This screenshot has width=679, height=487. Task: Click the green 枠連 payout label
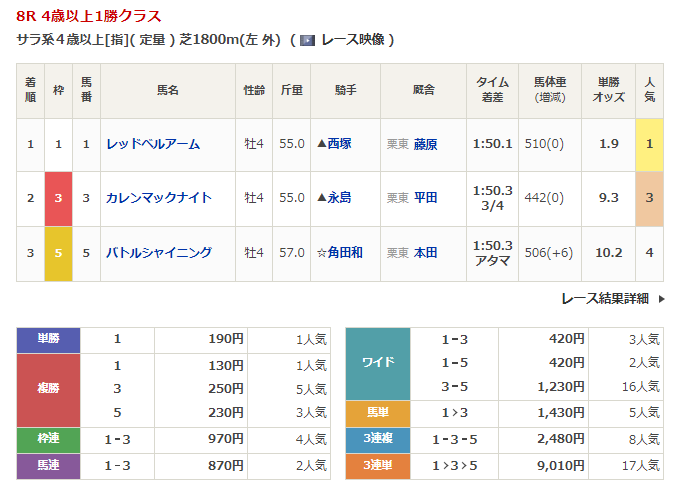point(48,440)
